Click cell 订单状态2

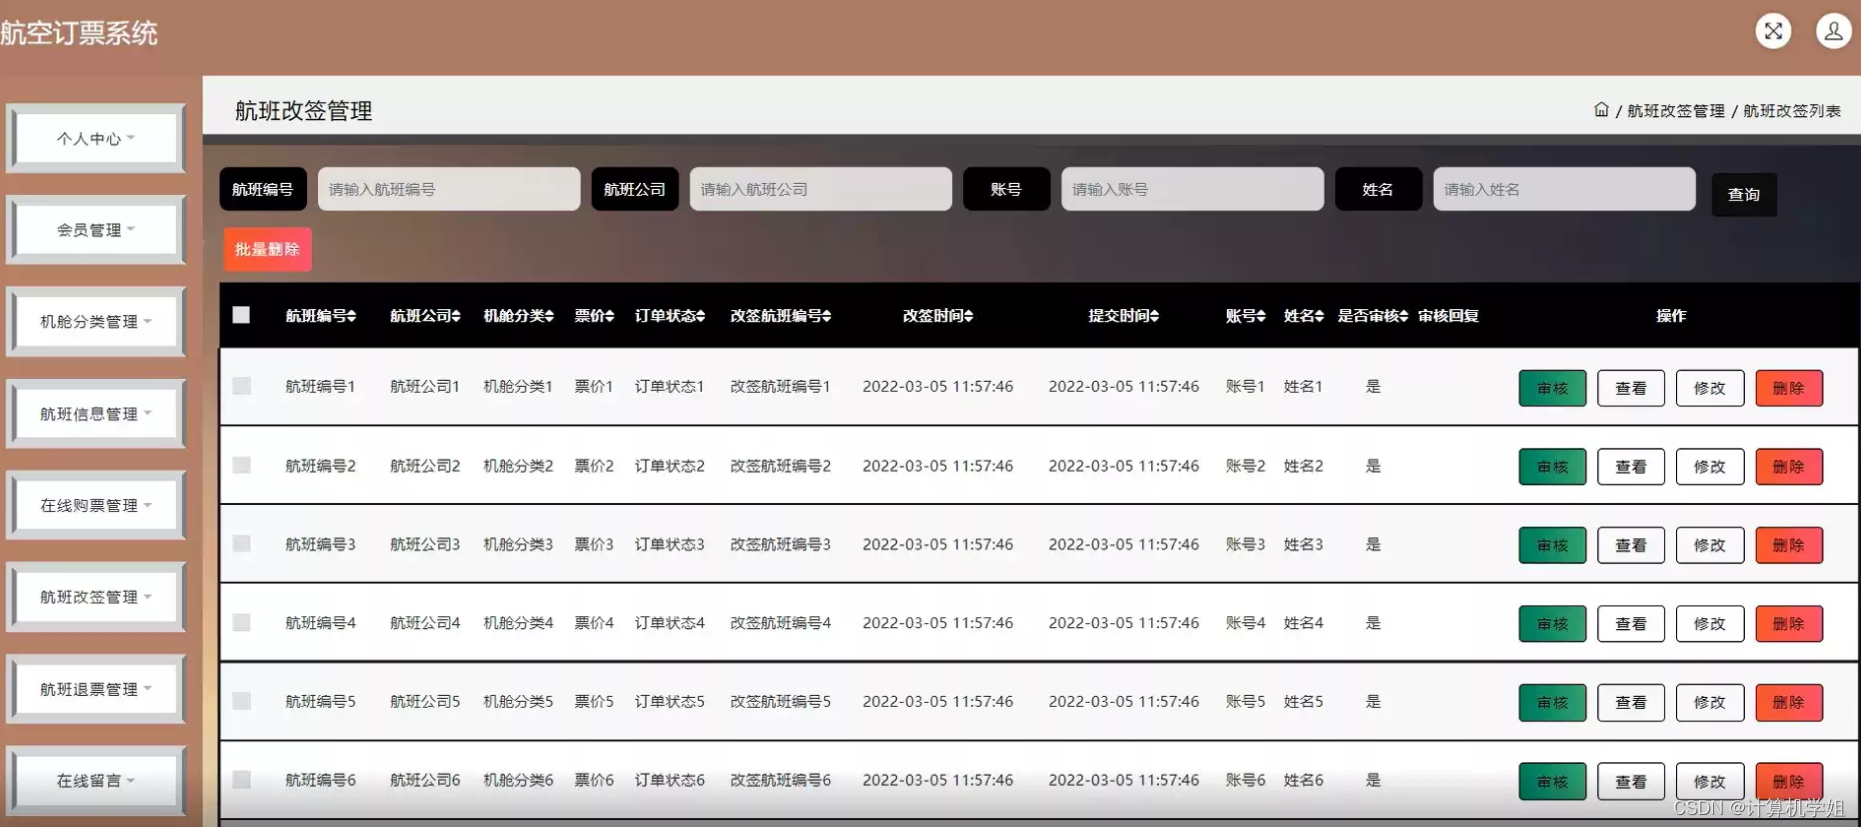coord(670,465)
